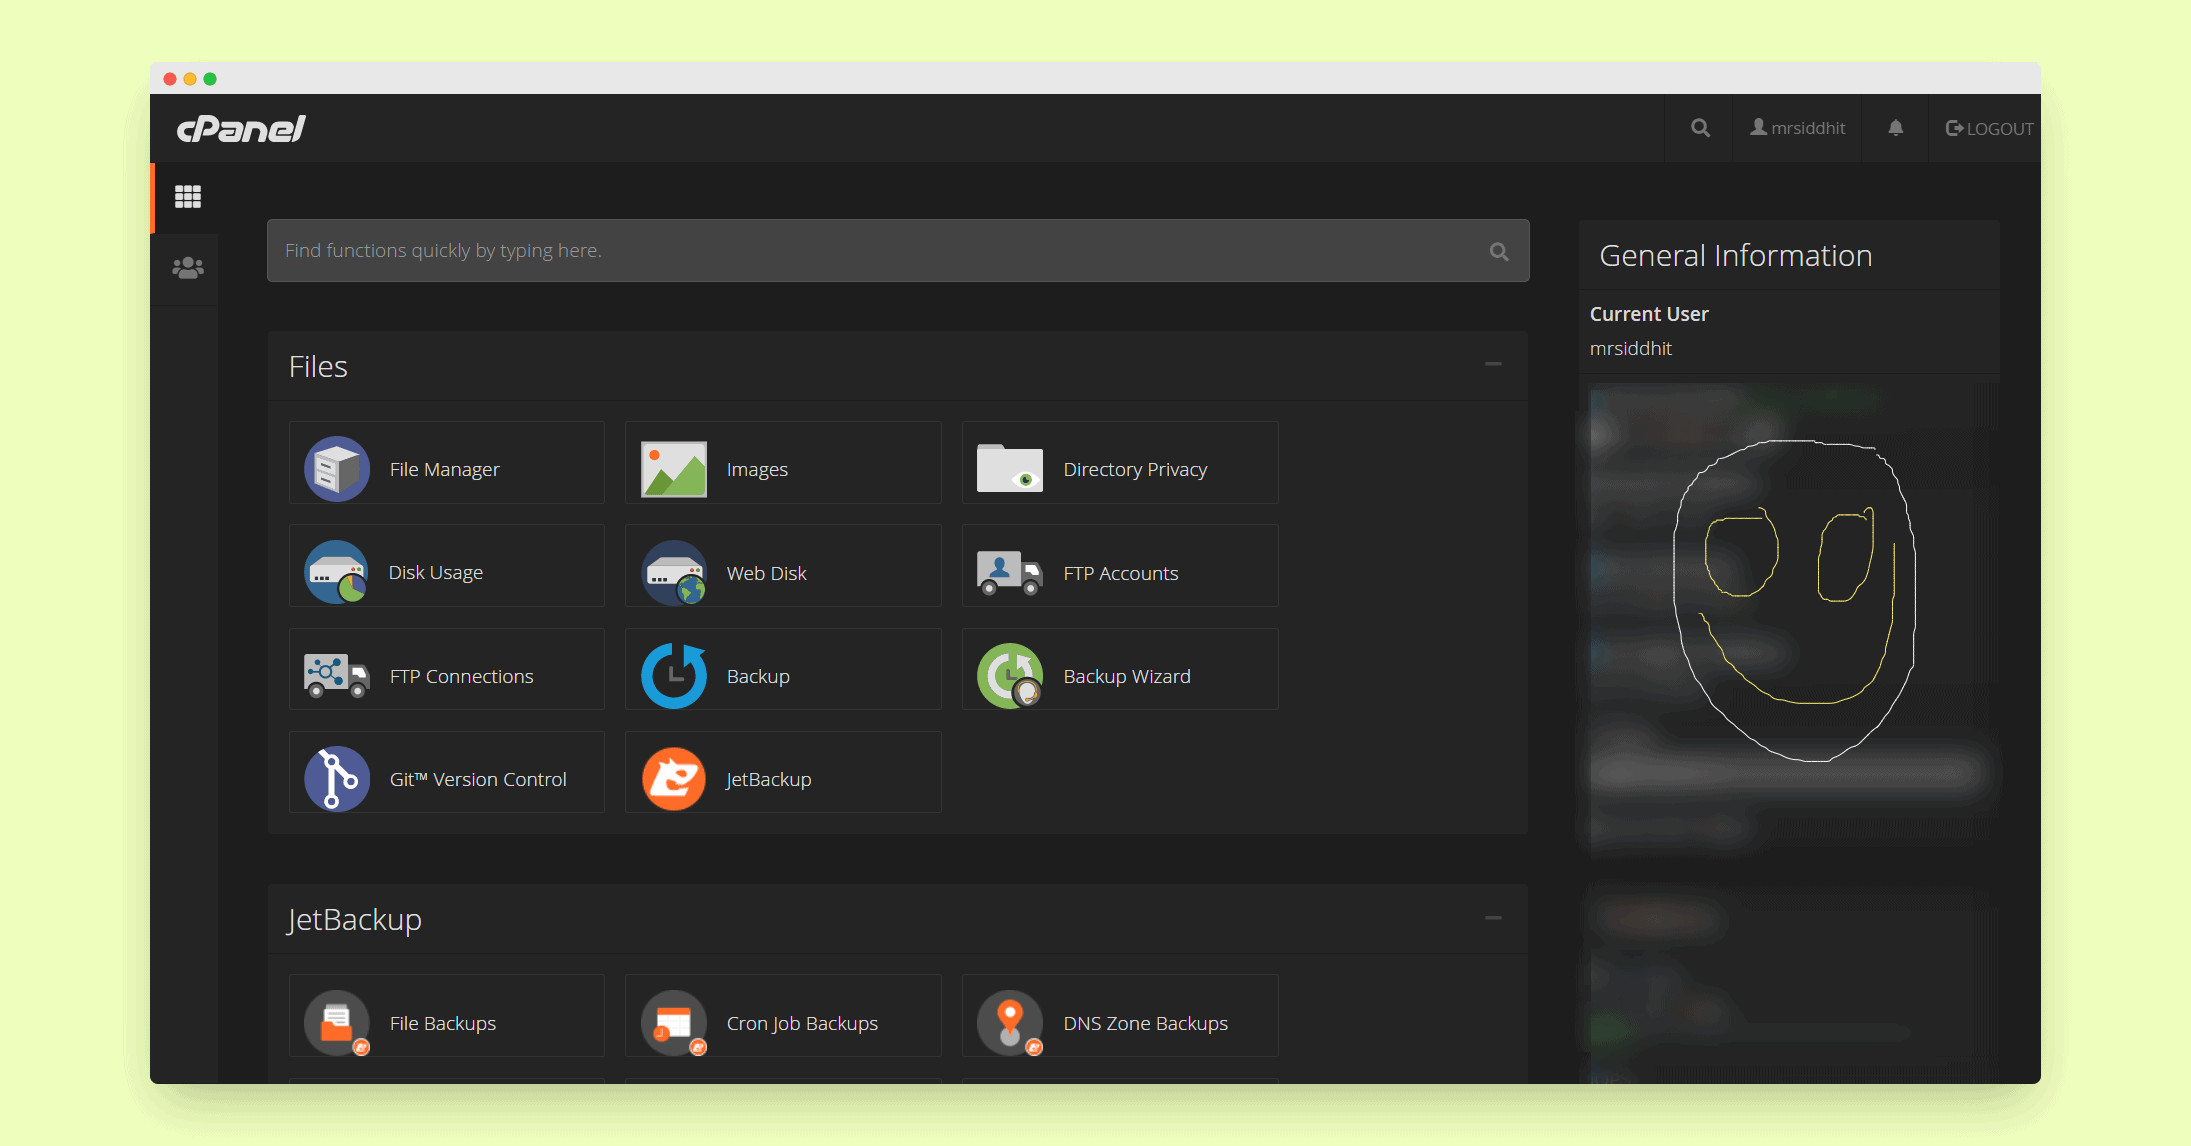Click the Cron Job Backups icon
Screen dimensions: 2191x1146
point(674,1023)
